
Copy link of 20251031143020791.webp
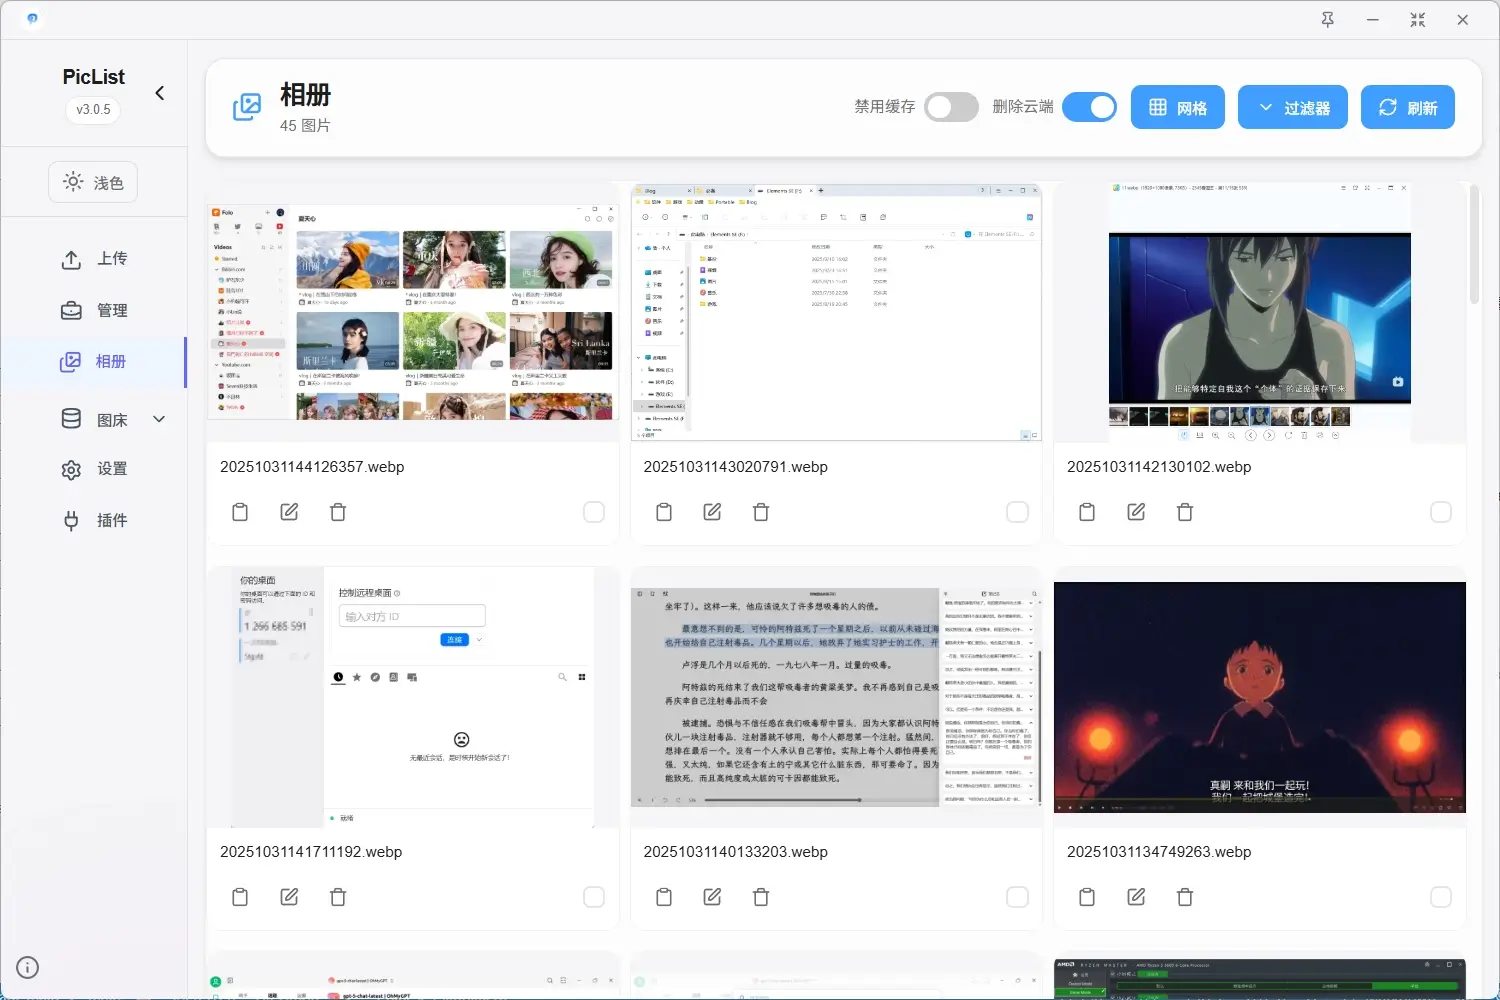[664, 512]
